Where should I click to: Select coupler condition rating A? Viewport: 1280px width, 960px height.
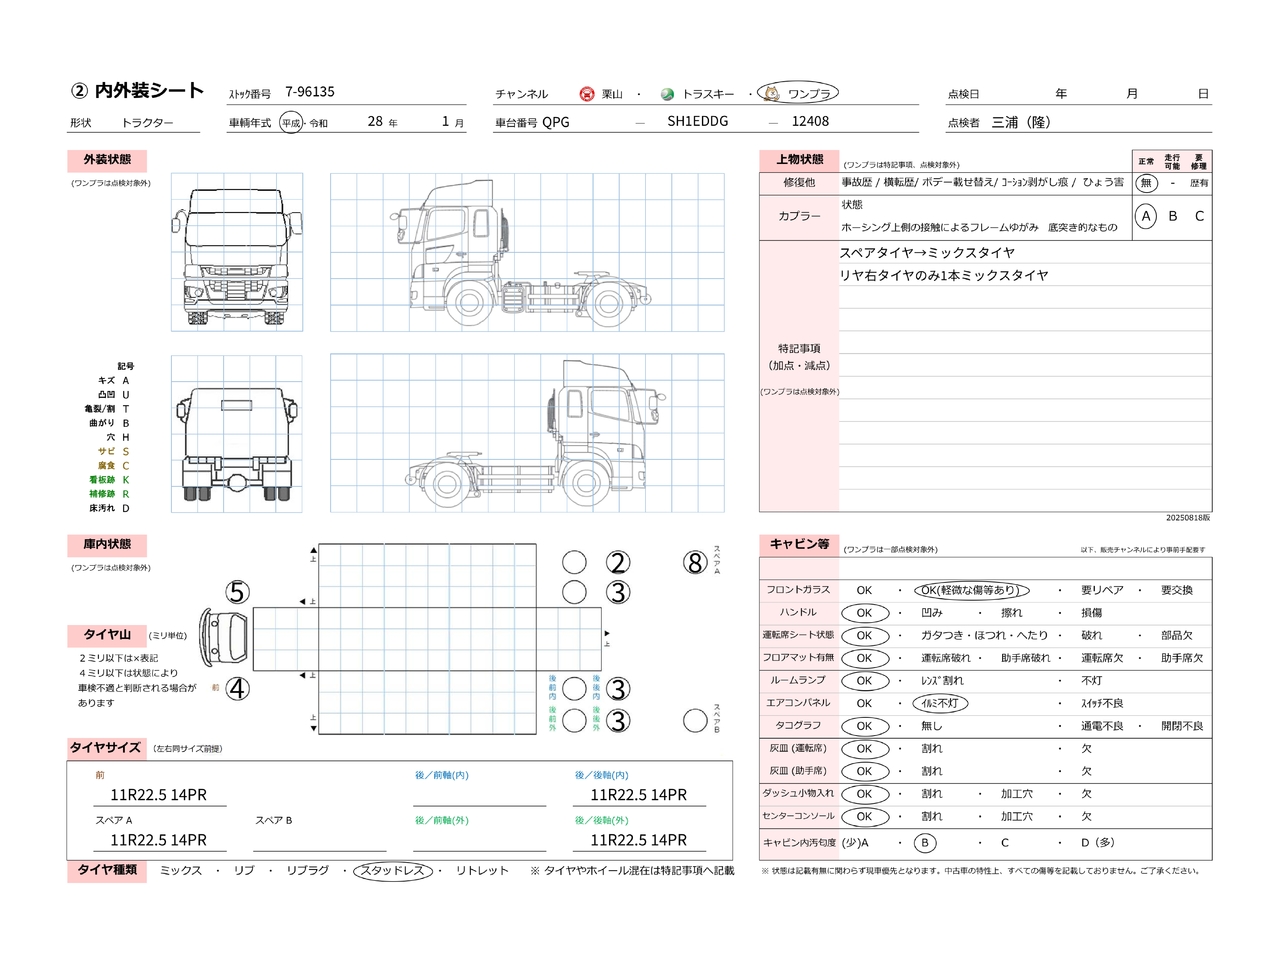point(1146,216)
